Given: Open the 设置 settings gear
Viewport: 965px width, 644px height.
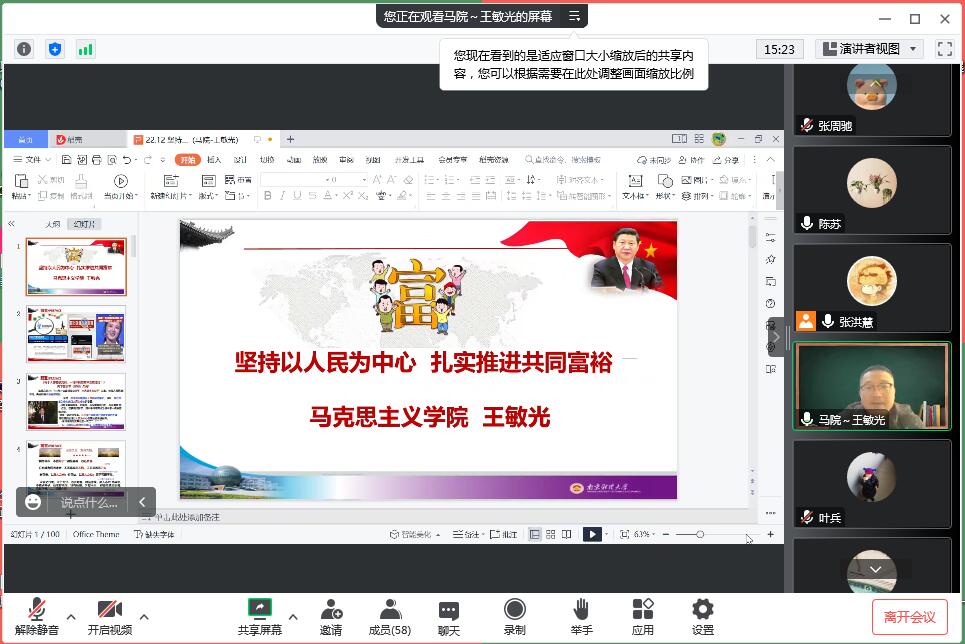Looking at the screenshot, I should click(703, 616).
